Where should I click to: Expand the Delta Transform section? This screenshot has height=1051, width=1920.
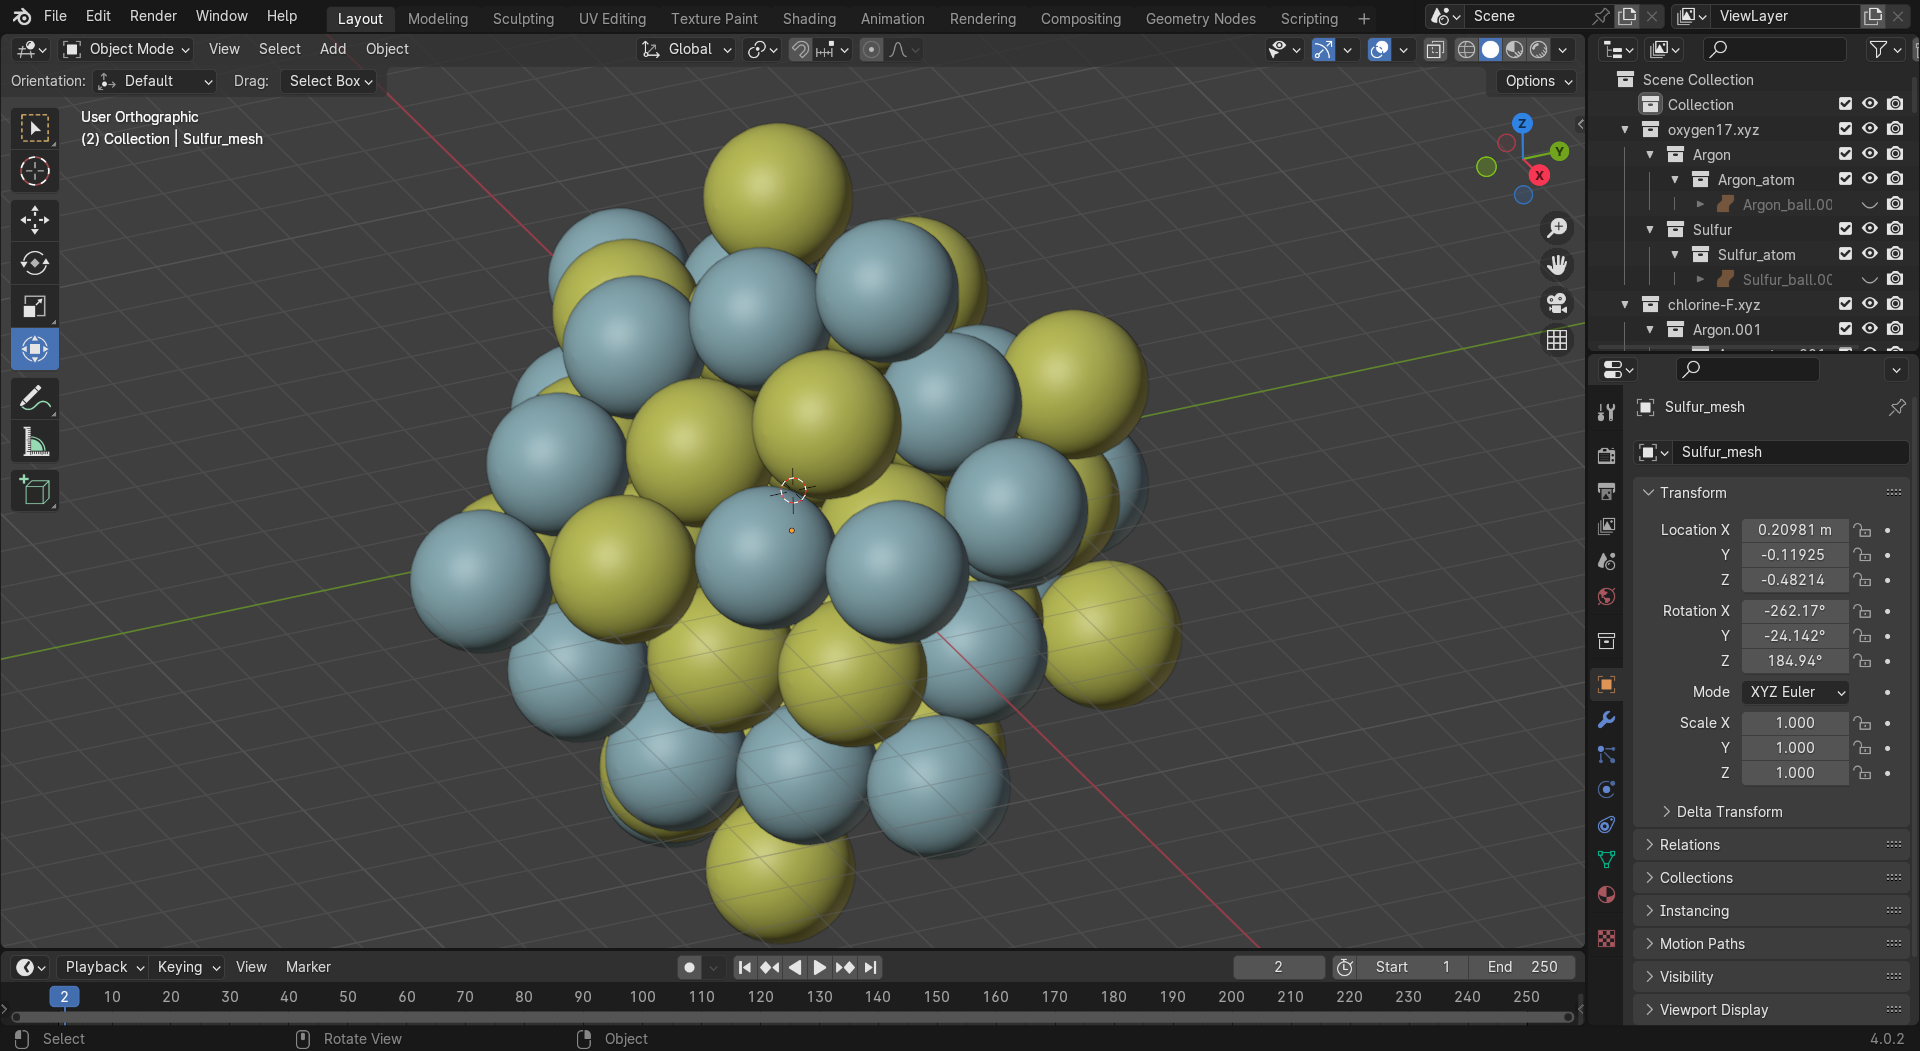point(1728,812)
